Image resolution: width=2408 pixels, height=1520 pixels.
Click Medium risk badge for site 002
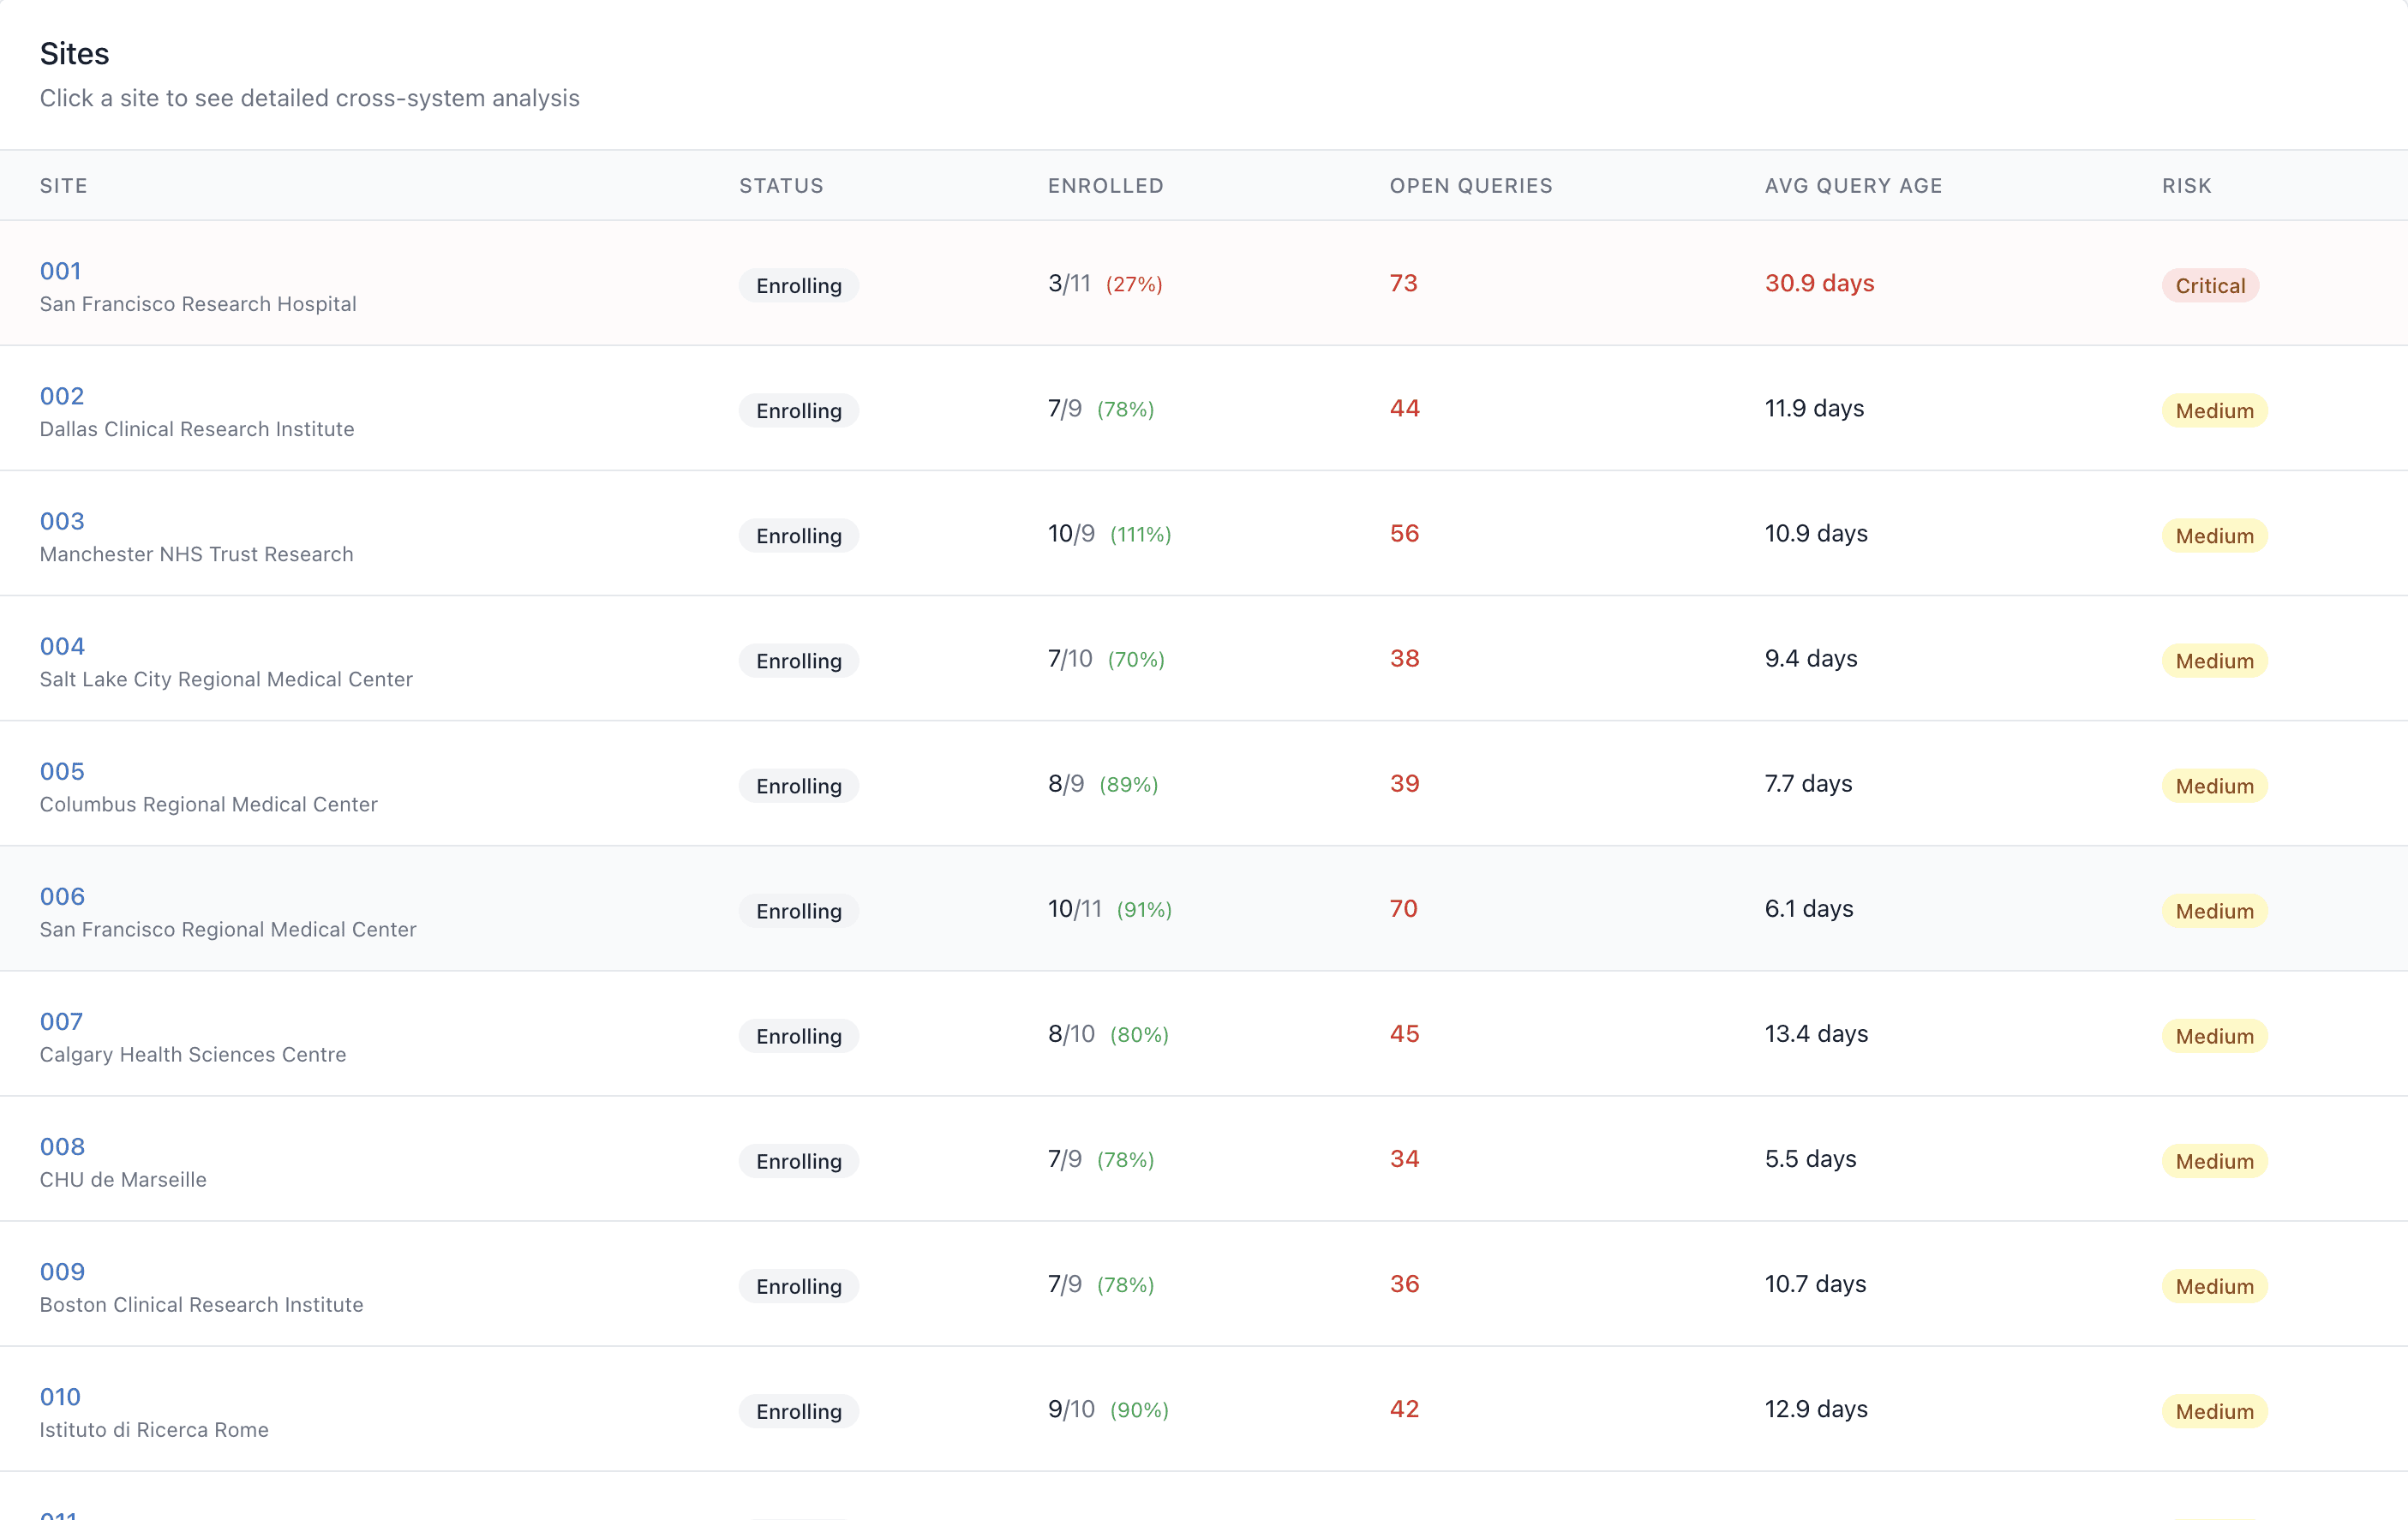click(2214, 411)
